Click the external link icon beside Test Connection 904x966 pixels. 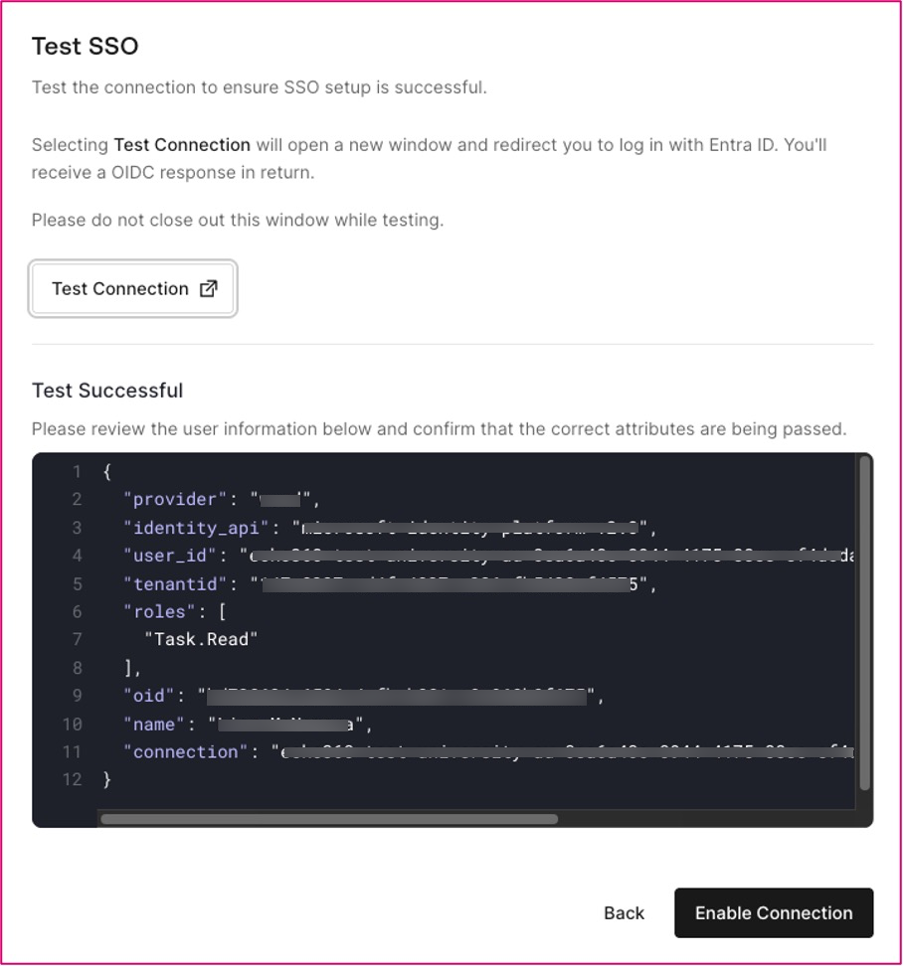(x=208, y=289)
